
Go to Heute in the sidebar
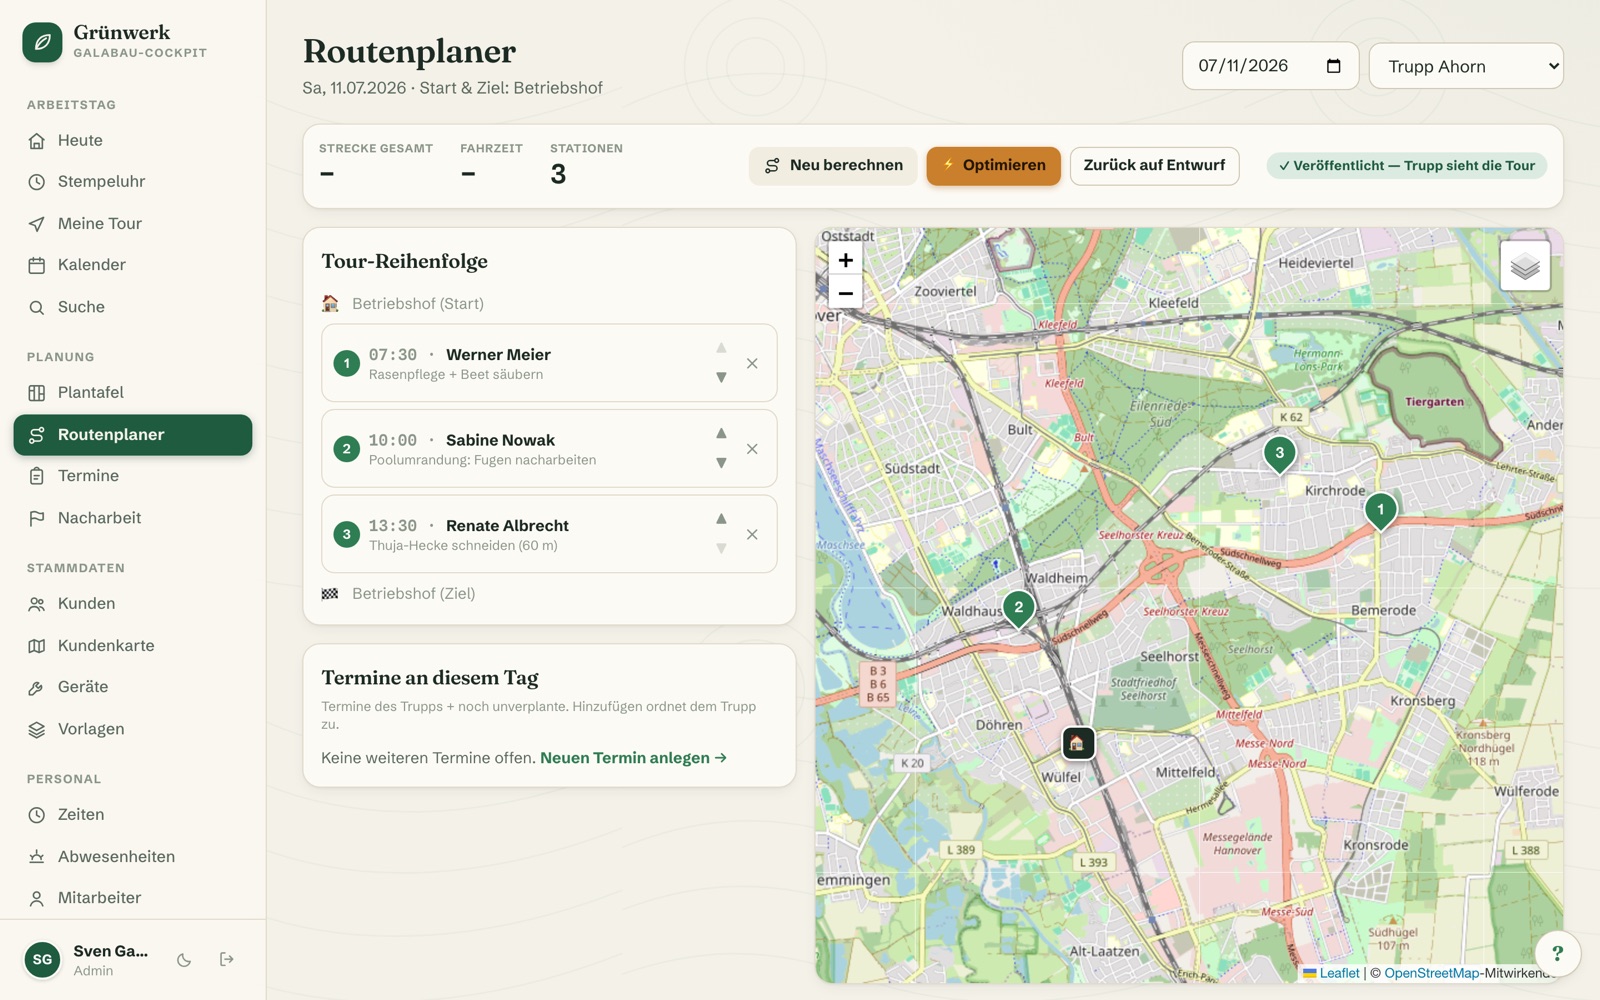click(x=133, y=141)
